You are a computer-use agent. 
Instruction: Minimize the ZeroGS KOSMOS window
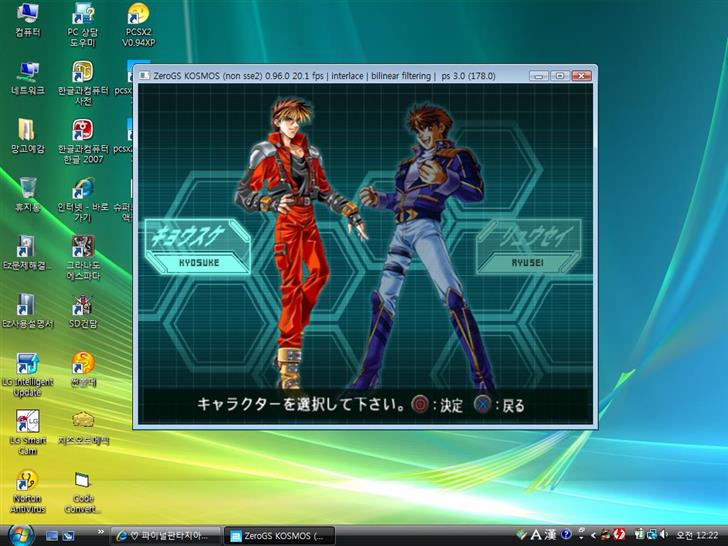539,76
